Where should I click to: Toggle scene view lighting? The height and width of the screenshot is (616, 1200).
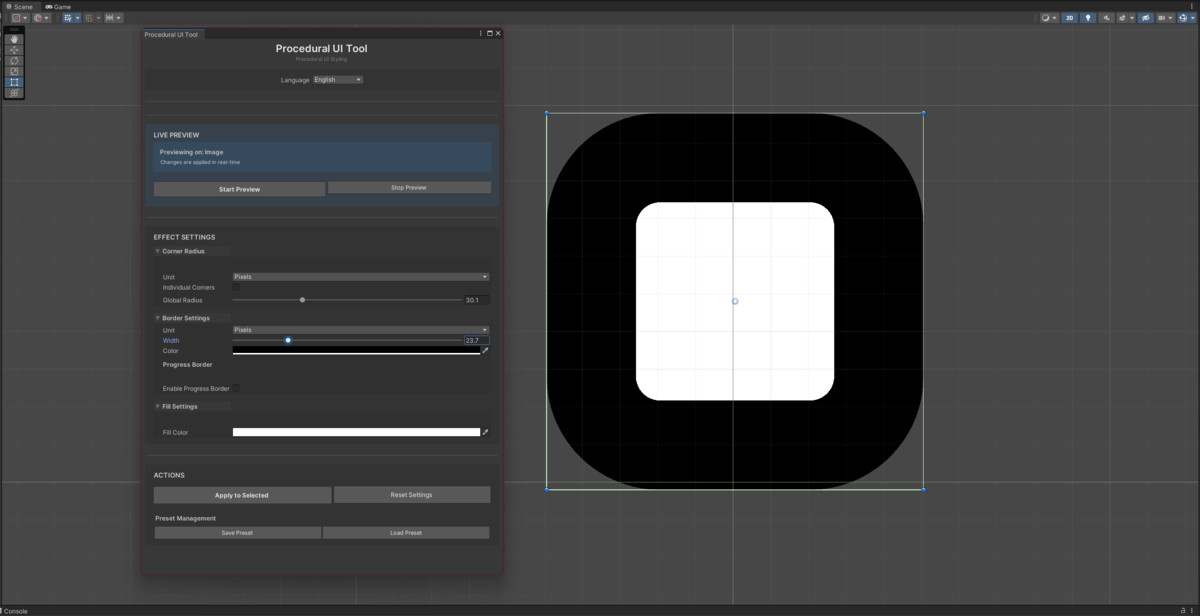click(1088, 18)
